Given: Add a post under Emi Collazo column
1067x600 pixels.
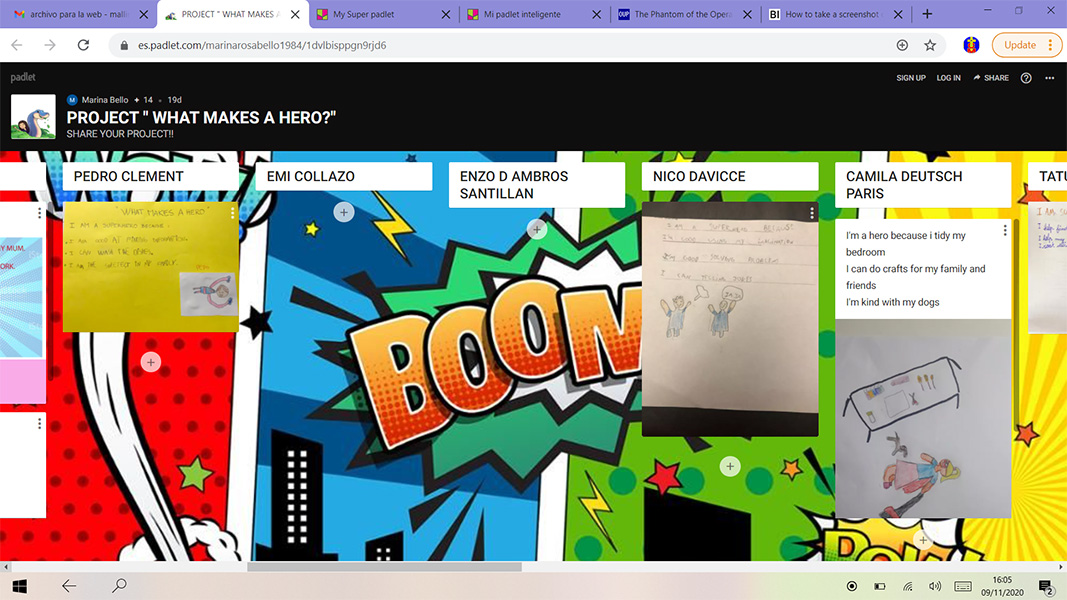Looking at the screenshot, I should click(x=344, y=212).
